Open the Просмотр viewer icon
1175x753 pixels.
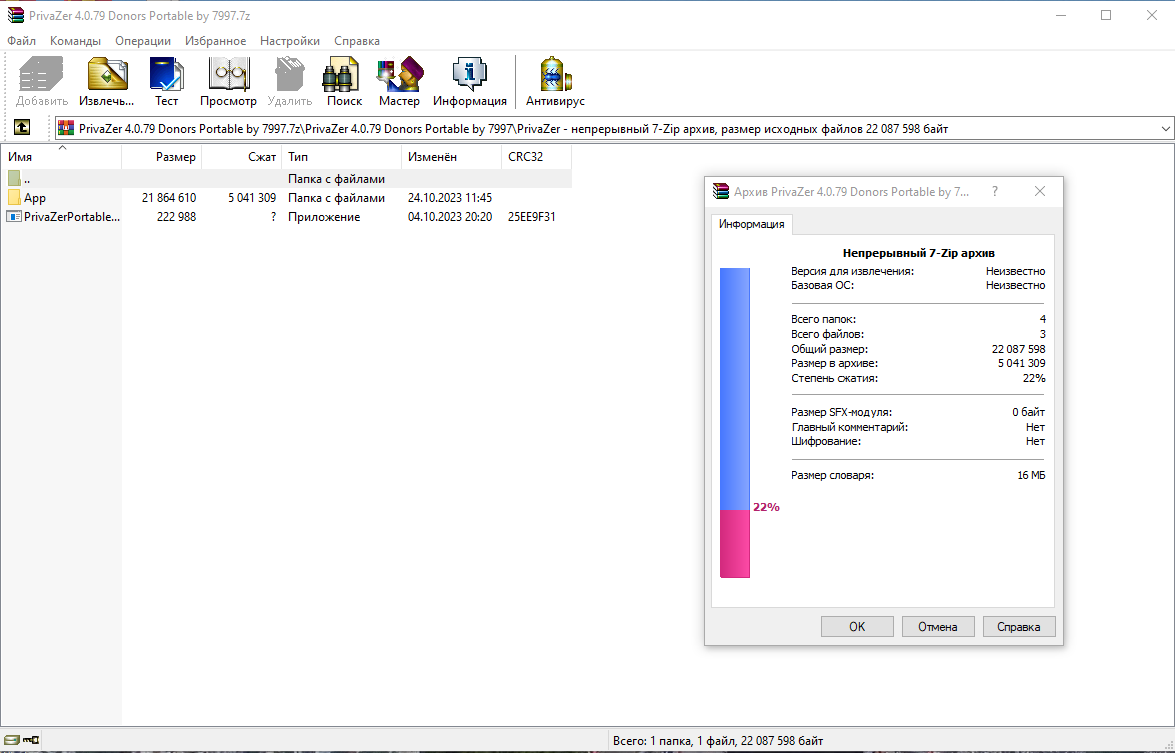[x=229, y=75]
